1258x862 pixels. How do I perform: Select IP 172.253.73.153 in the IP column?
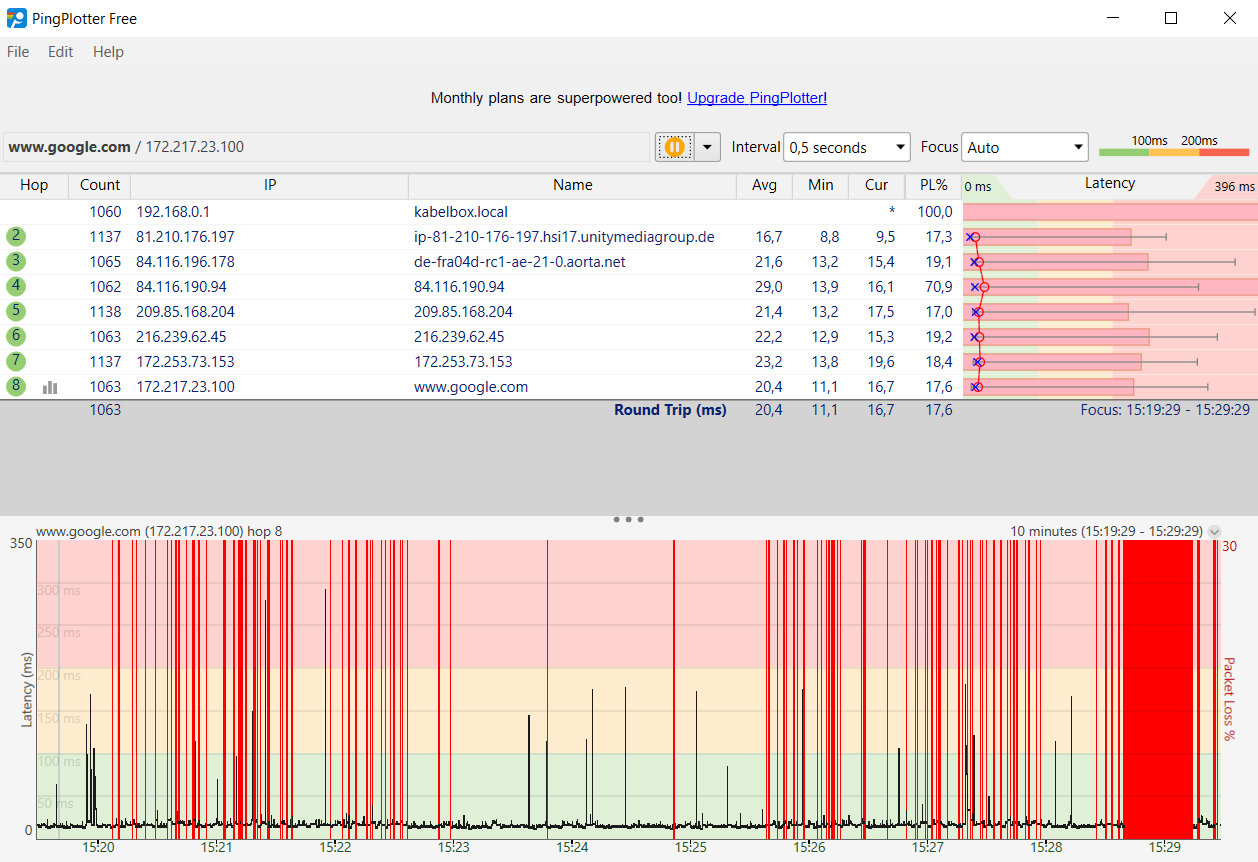tap(185, 362)
